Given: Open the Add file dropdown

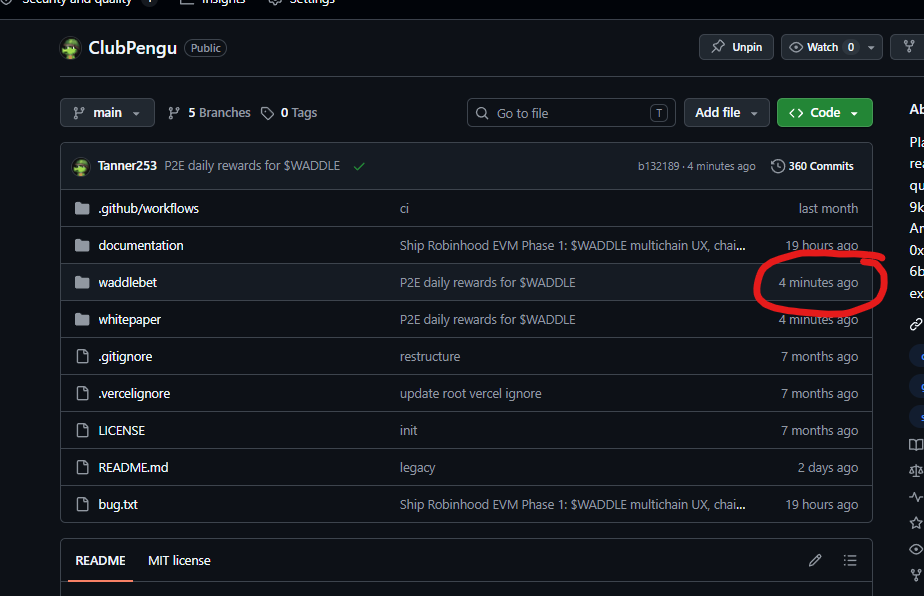Looking at the screenshot, I should click(727, 113).
